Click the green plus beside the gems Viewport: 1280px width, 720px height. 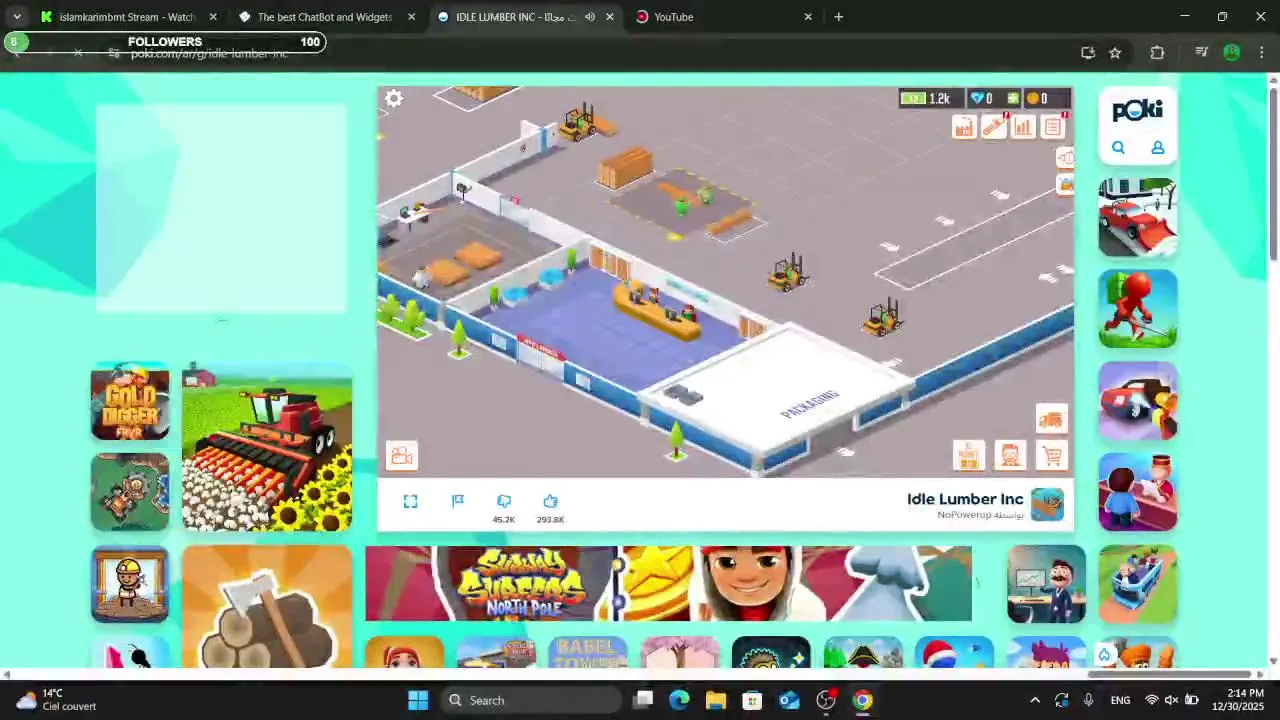(1013, 98)
